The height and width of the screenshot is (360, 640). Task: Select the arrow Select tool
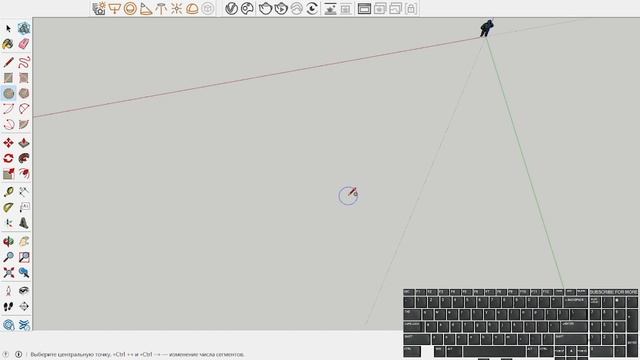tap(9, 29)
